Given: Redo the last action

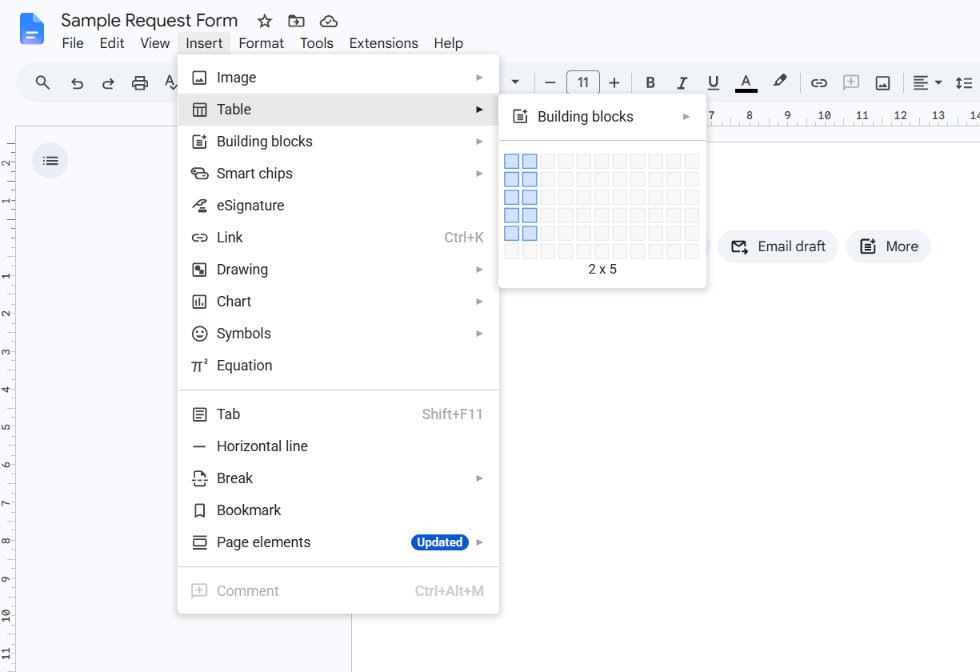Looking at the screenshot, I should click(x=108, y=83).
